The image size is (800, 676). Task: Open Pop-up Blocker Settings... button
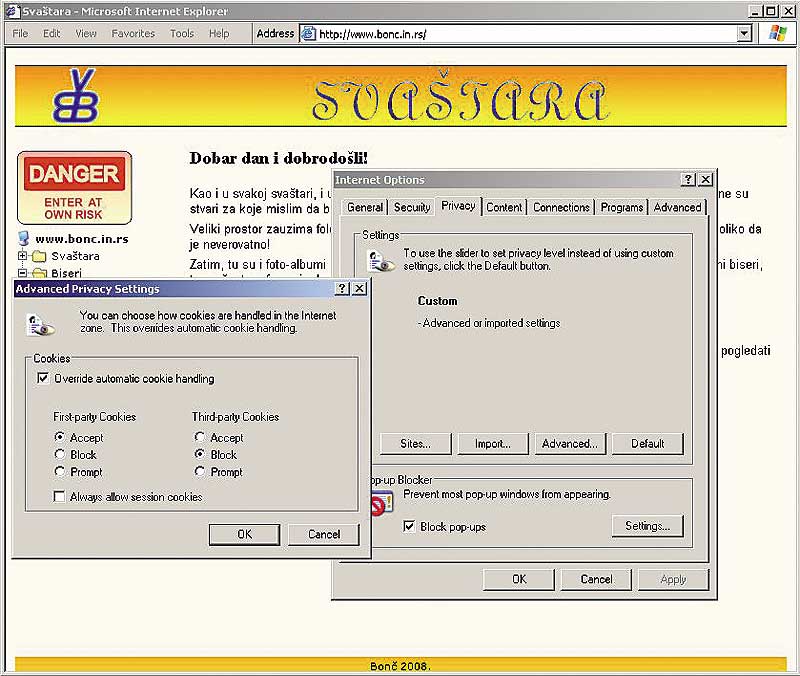pyautogui.click(x=647, y=526)
